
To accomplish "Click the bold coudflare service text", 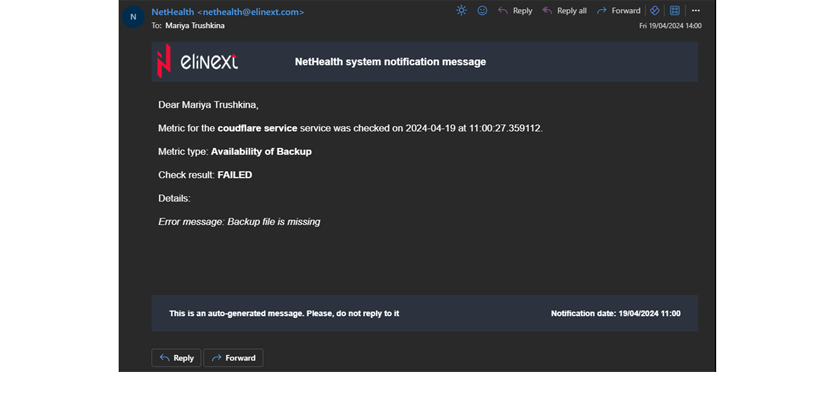I will point(257,128).
